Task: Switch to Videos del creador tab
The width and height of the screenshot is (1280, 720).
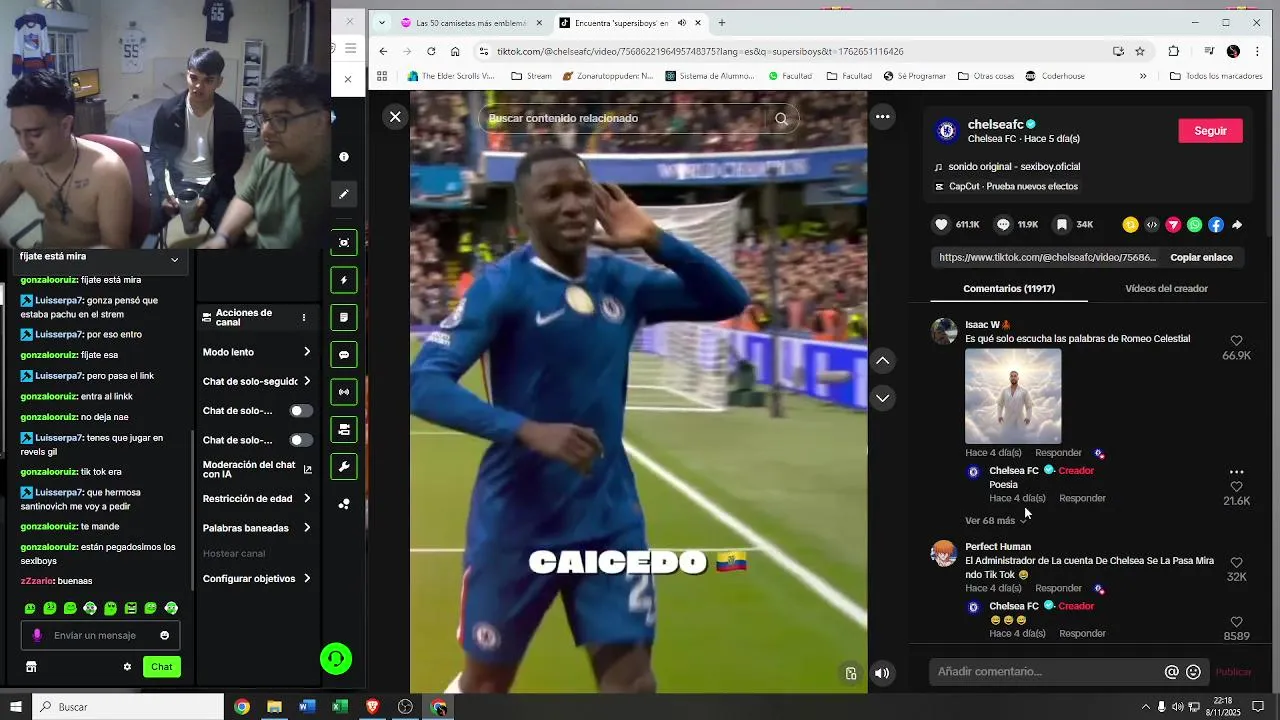Action: point(1166,289)
